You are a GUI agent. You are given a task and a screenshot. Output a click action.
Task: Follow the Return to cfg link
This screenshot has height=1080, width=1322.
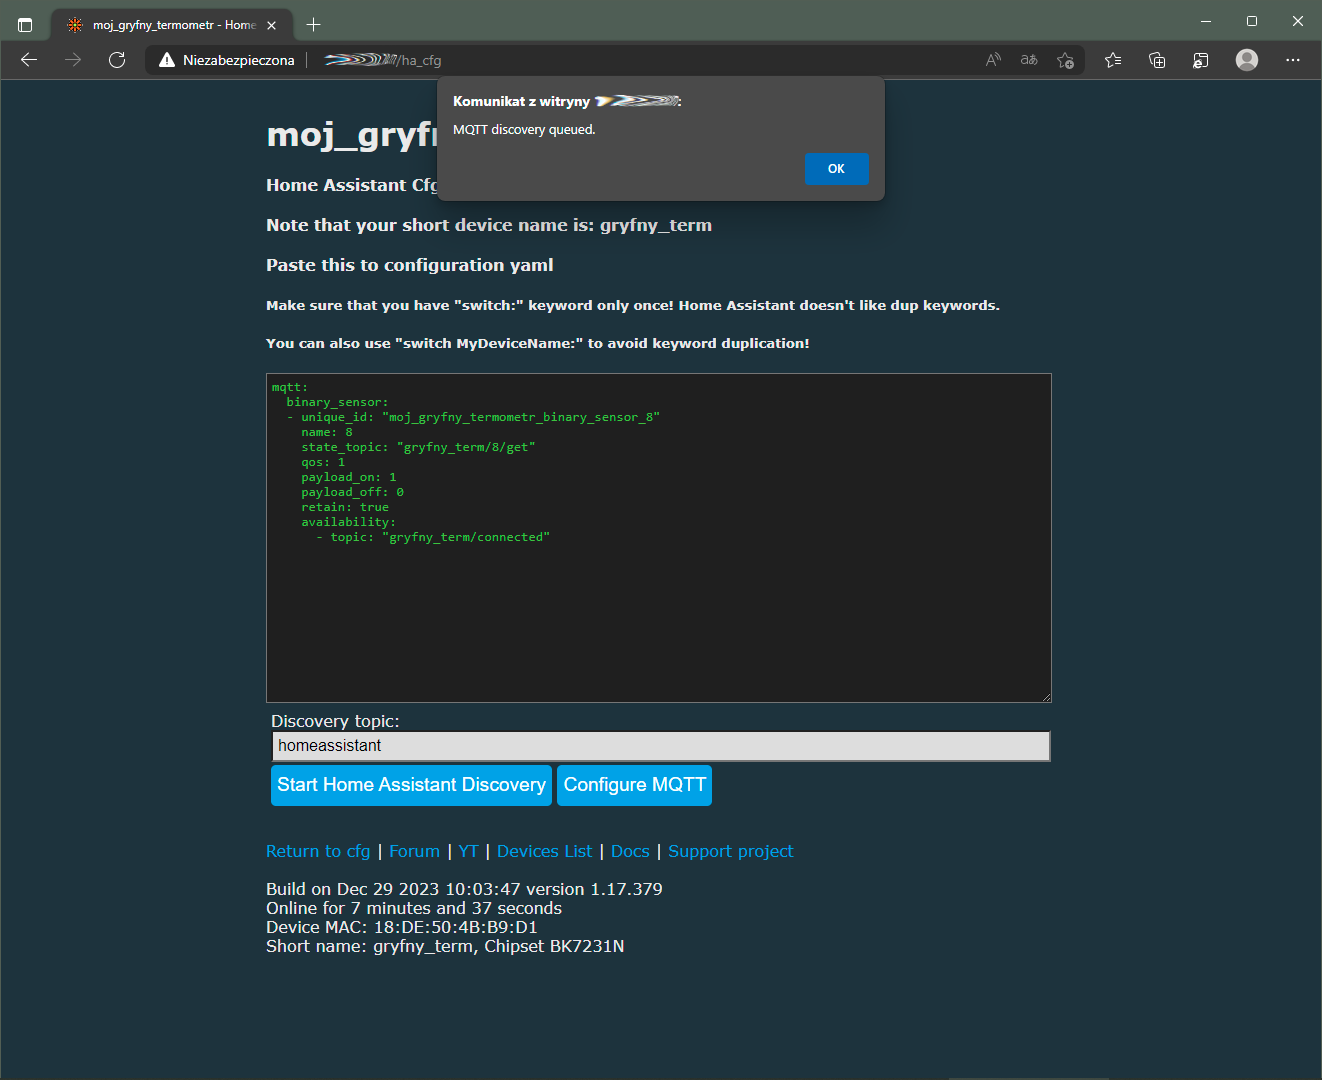[x=318, y=851]
